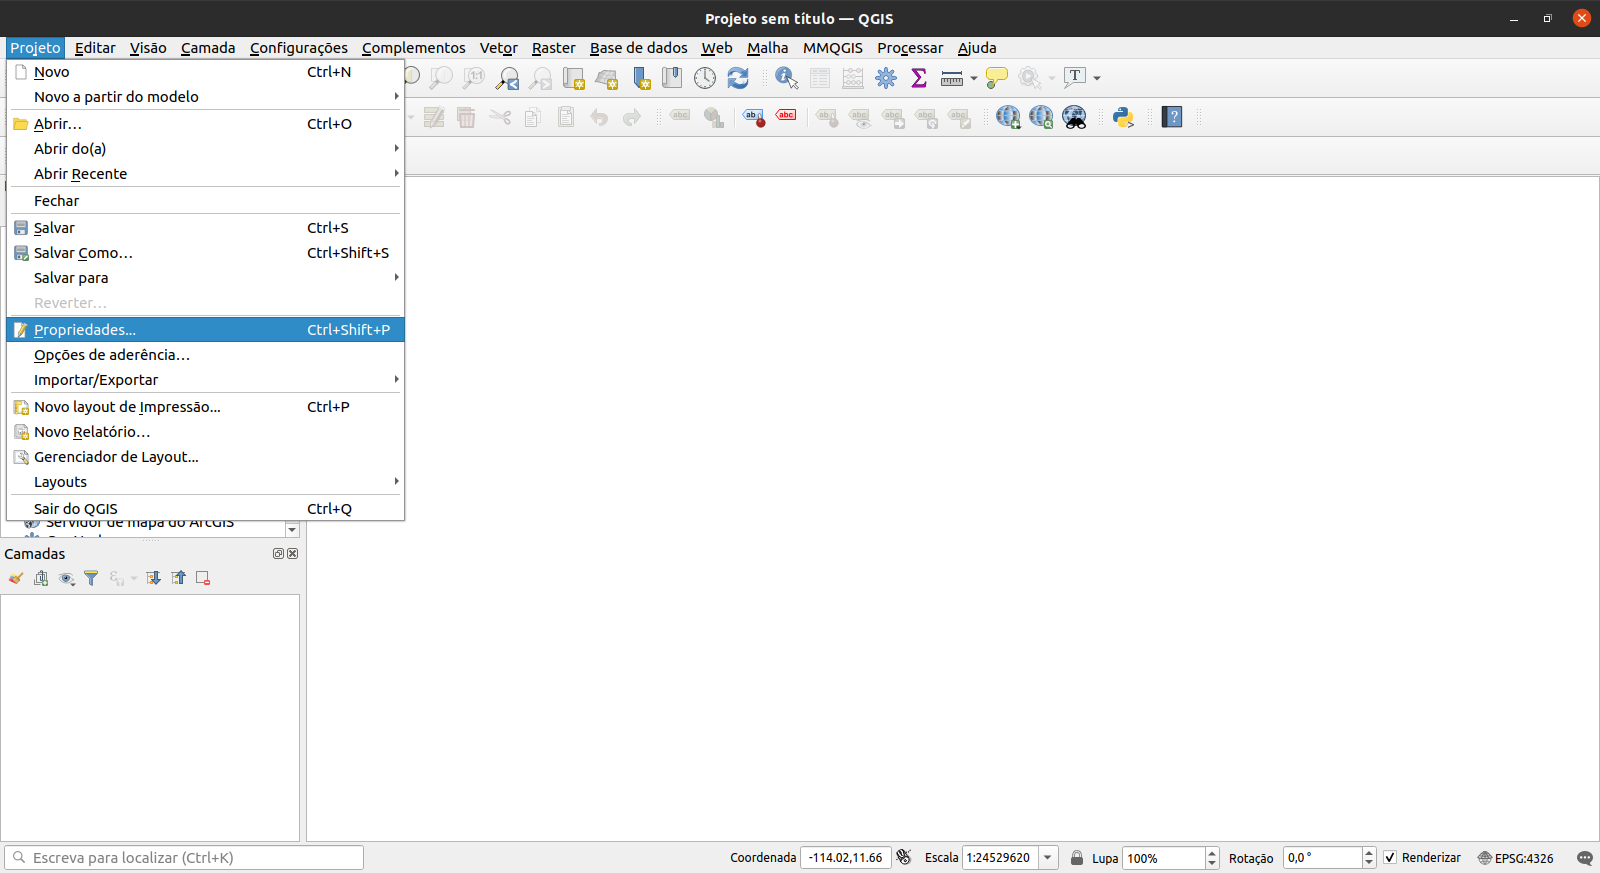Choose Novo layout de Impressão...

tap(206, 407)
